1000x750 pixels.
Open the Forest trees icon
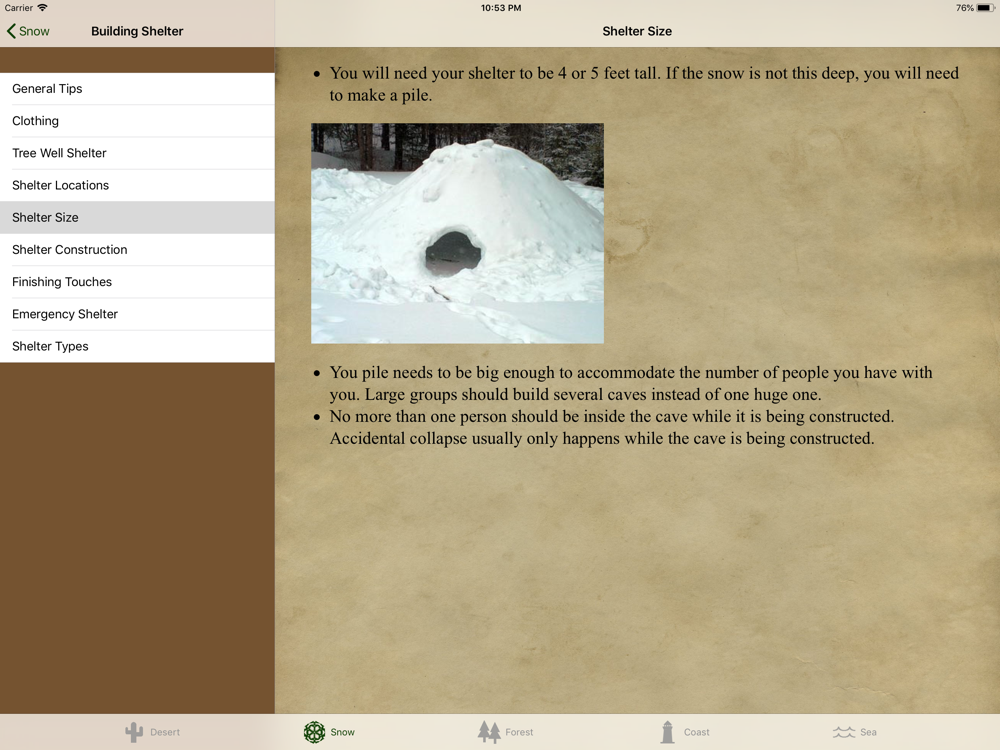(489, 732)
